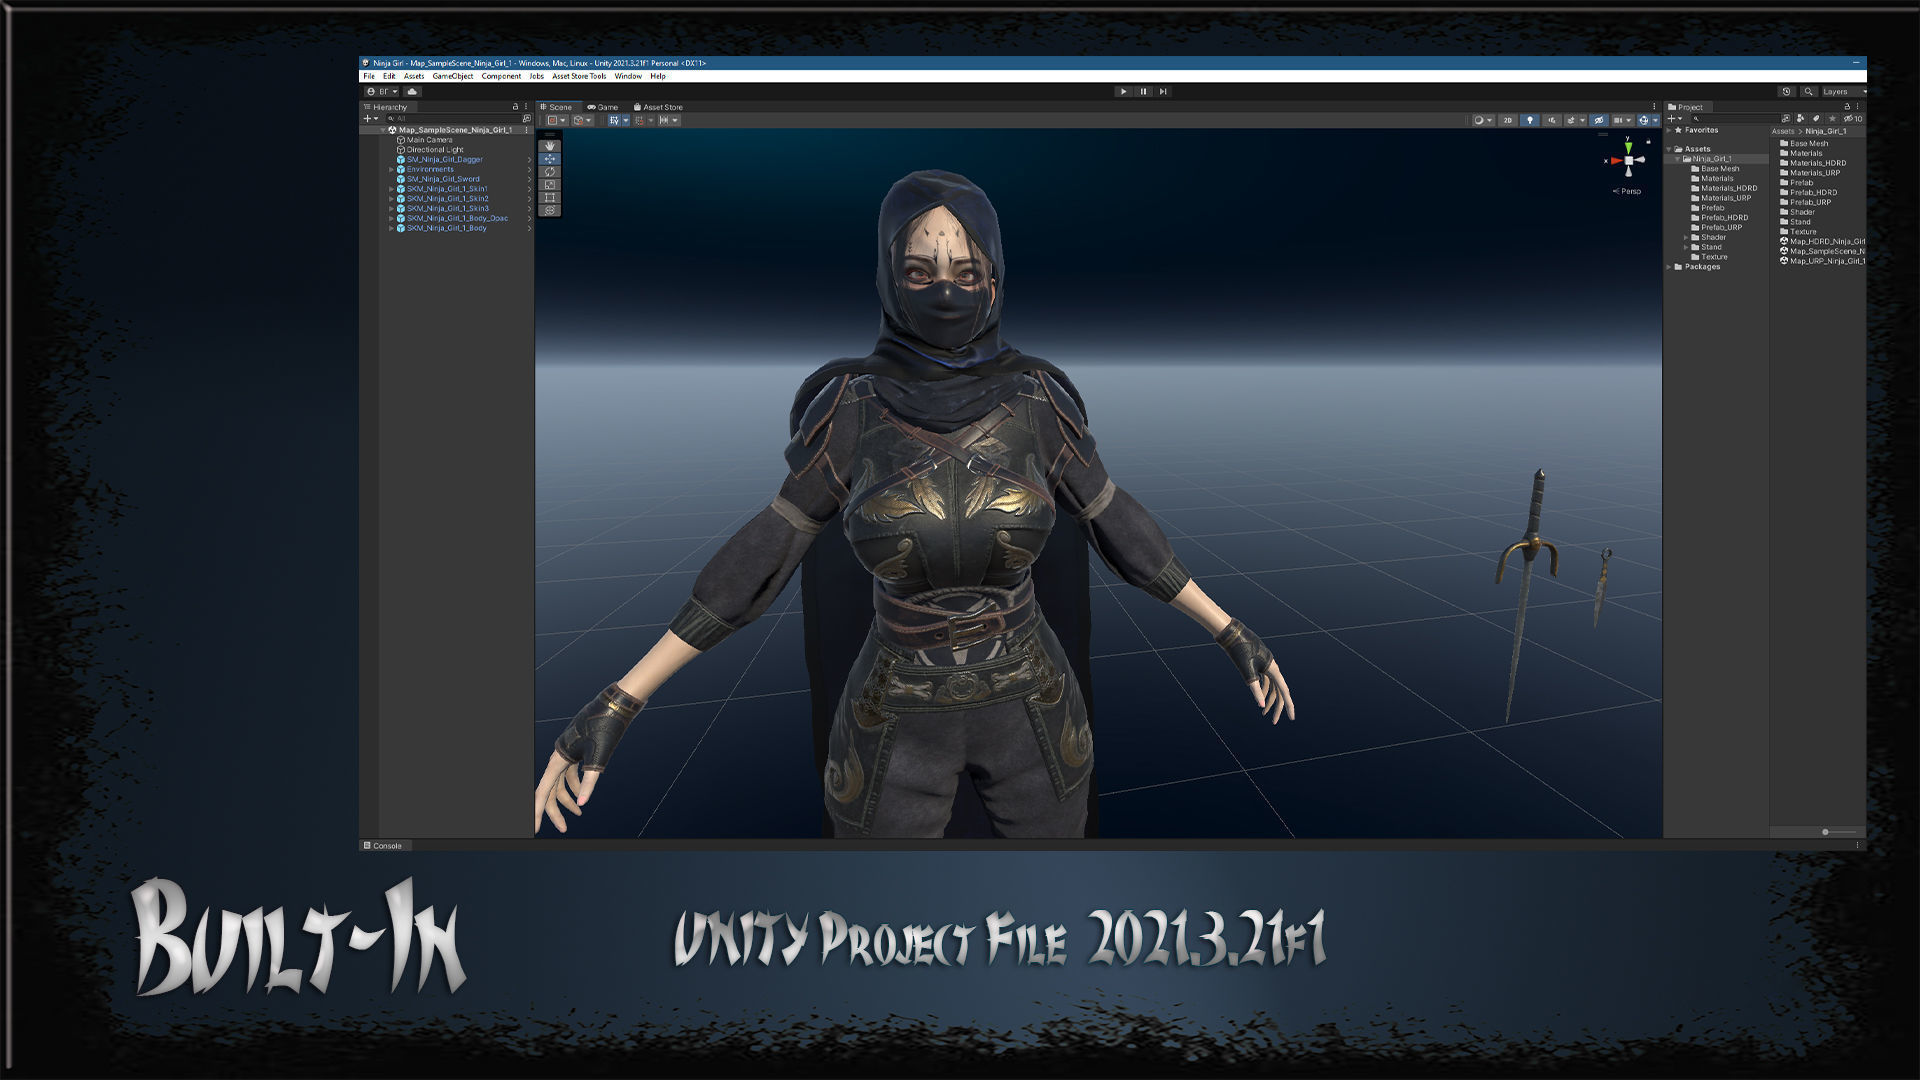Toggle the Project panel lock

(x=1847, y=107)
